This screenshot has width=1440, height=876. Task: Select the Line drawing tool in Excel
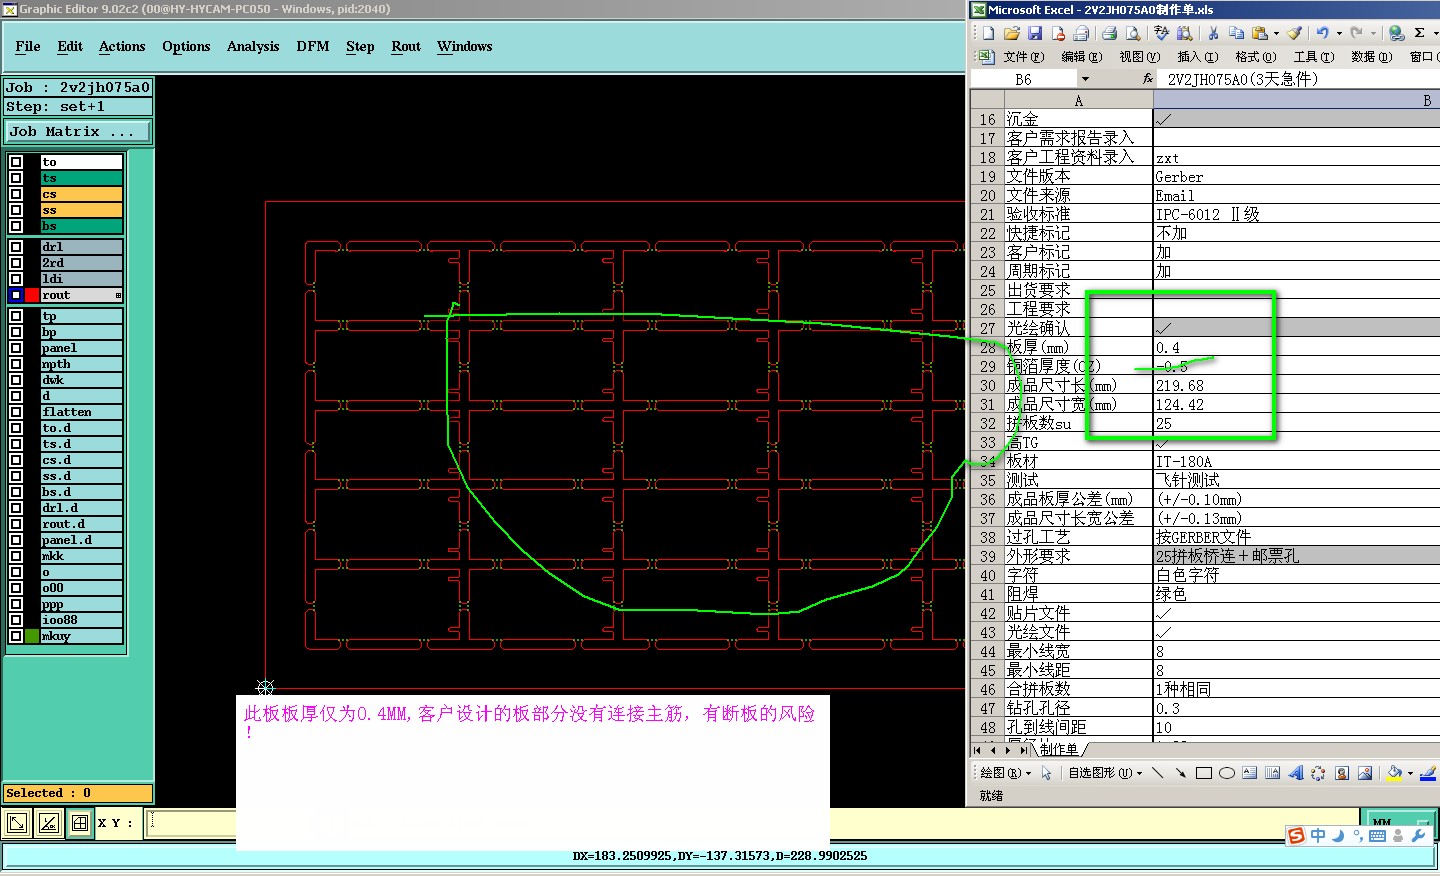coord(1157,773)
